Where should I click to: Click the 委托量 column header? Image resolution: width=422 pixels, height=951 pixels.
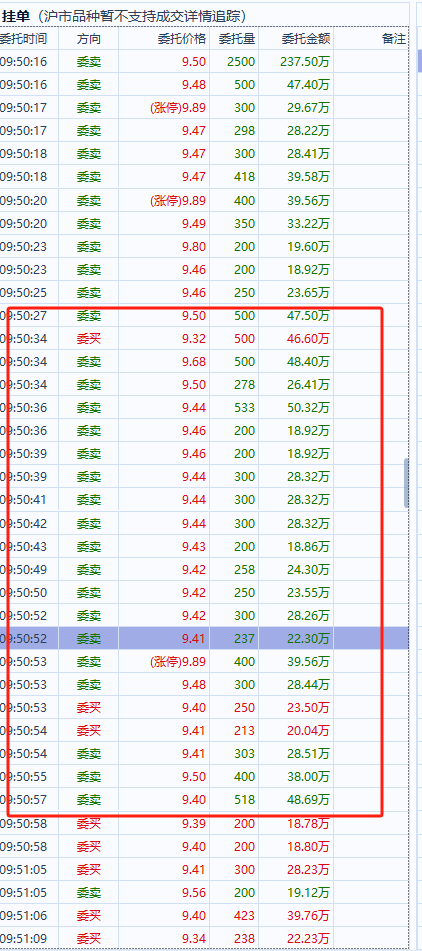234,39
